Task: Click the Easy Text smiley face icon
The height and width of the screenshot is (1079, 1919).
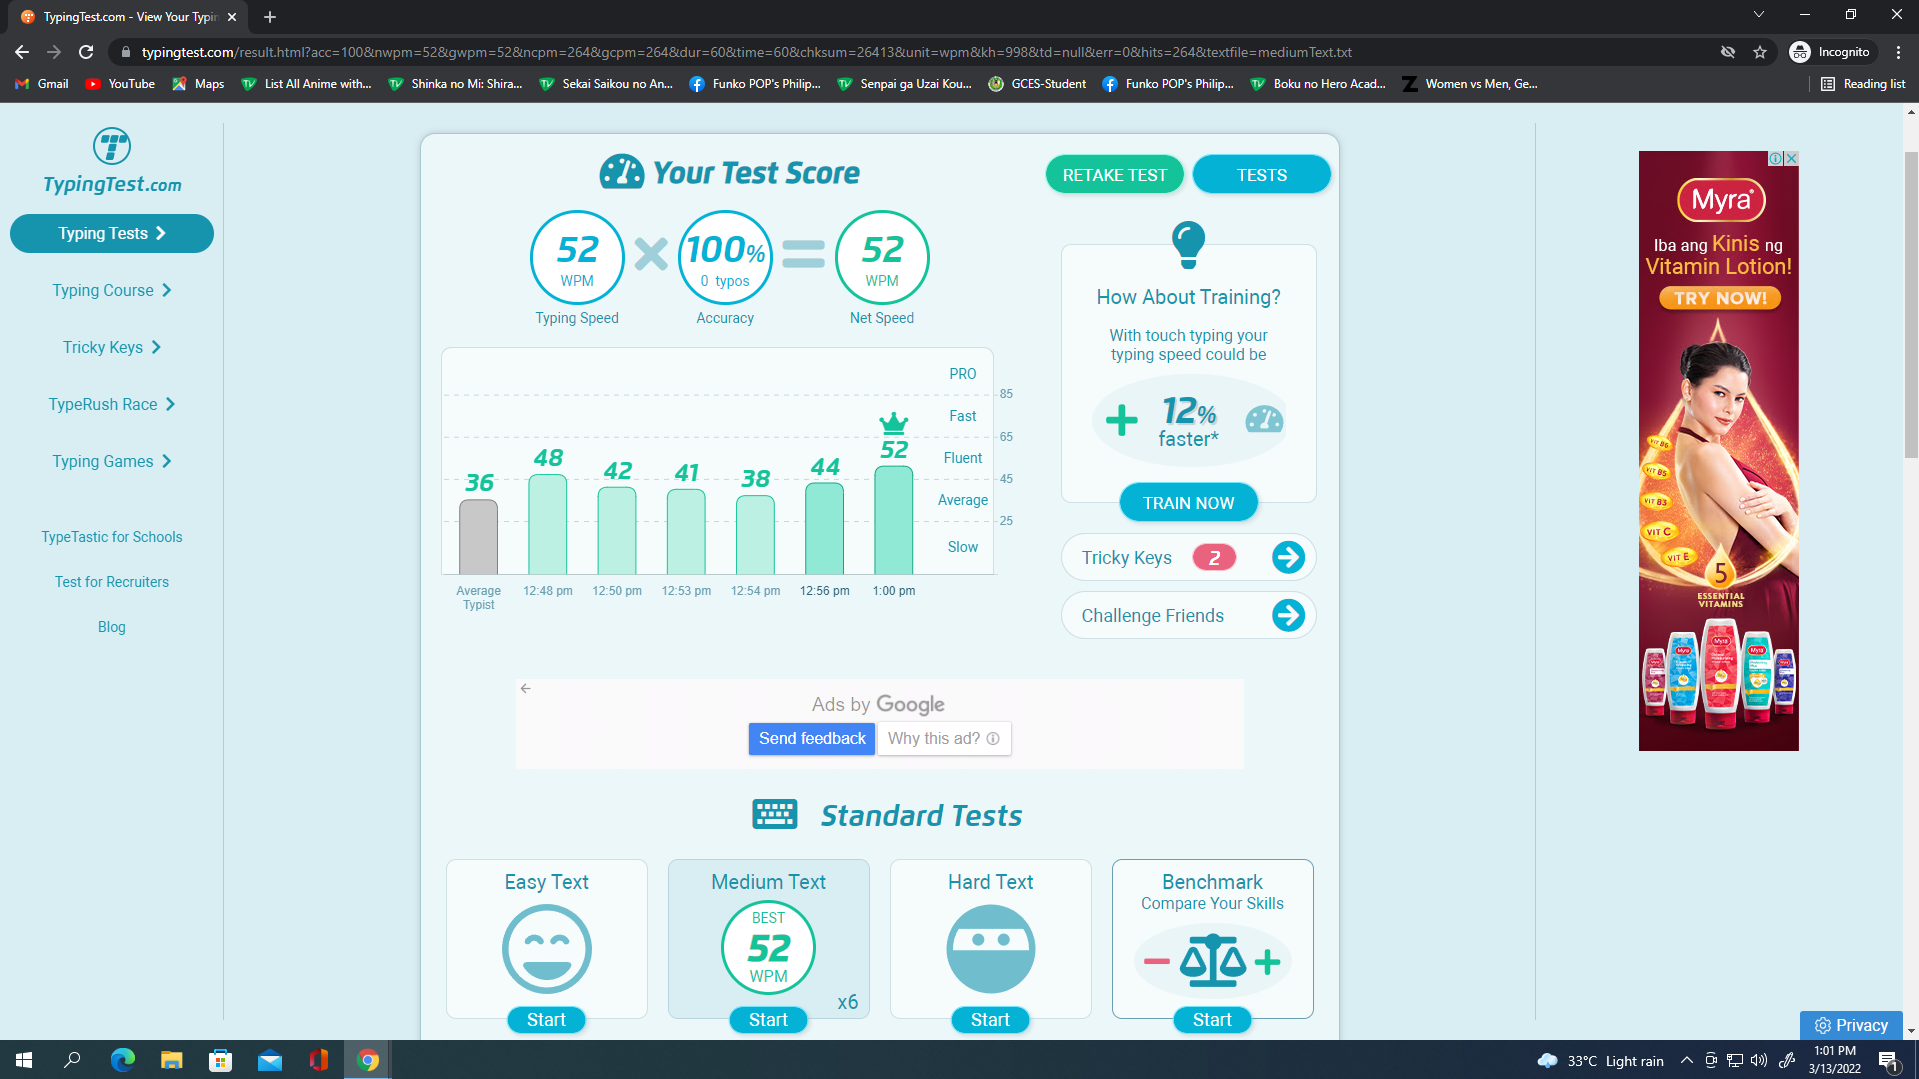Action: coord(547,949)
